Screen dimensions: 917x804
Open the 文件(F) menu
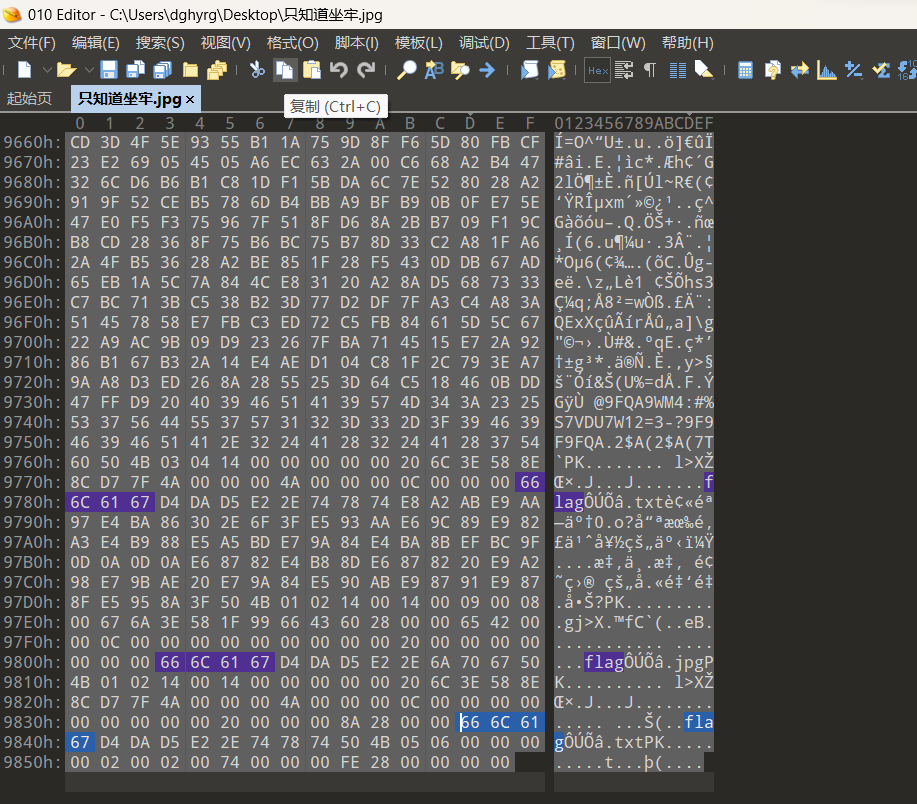coord(32,43)
